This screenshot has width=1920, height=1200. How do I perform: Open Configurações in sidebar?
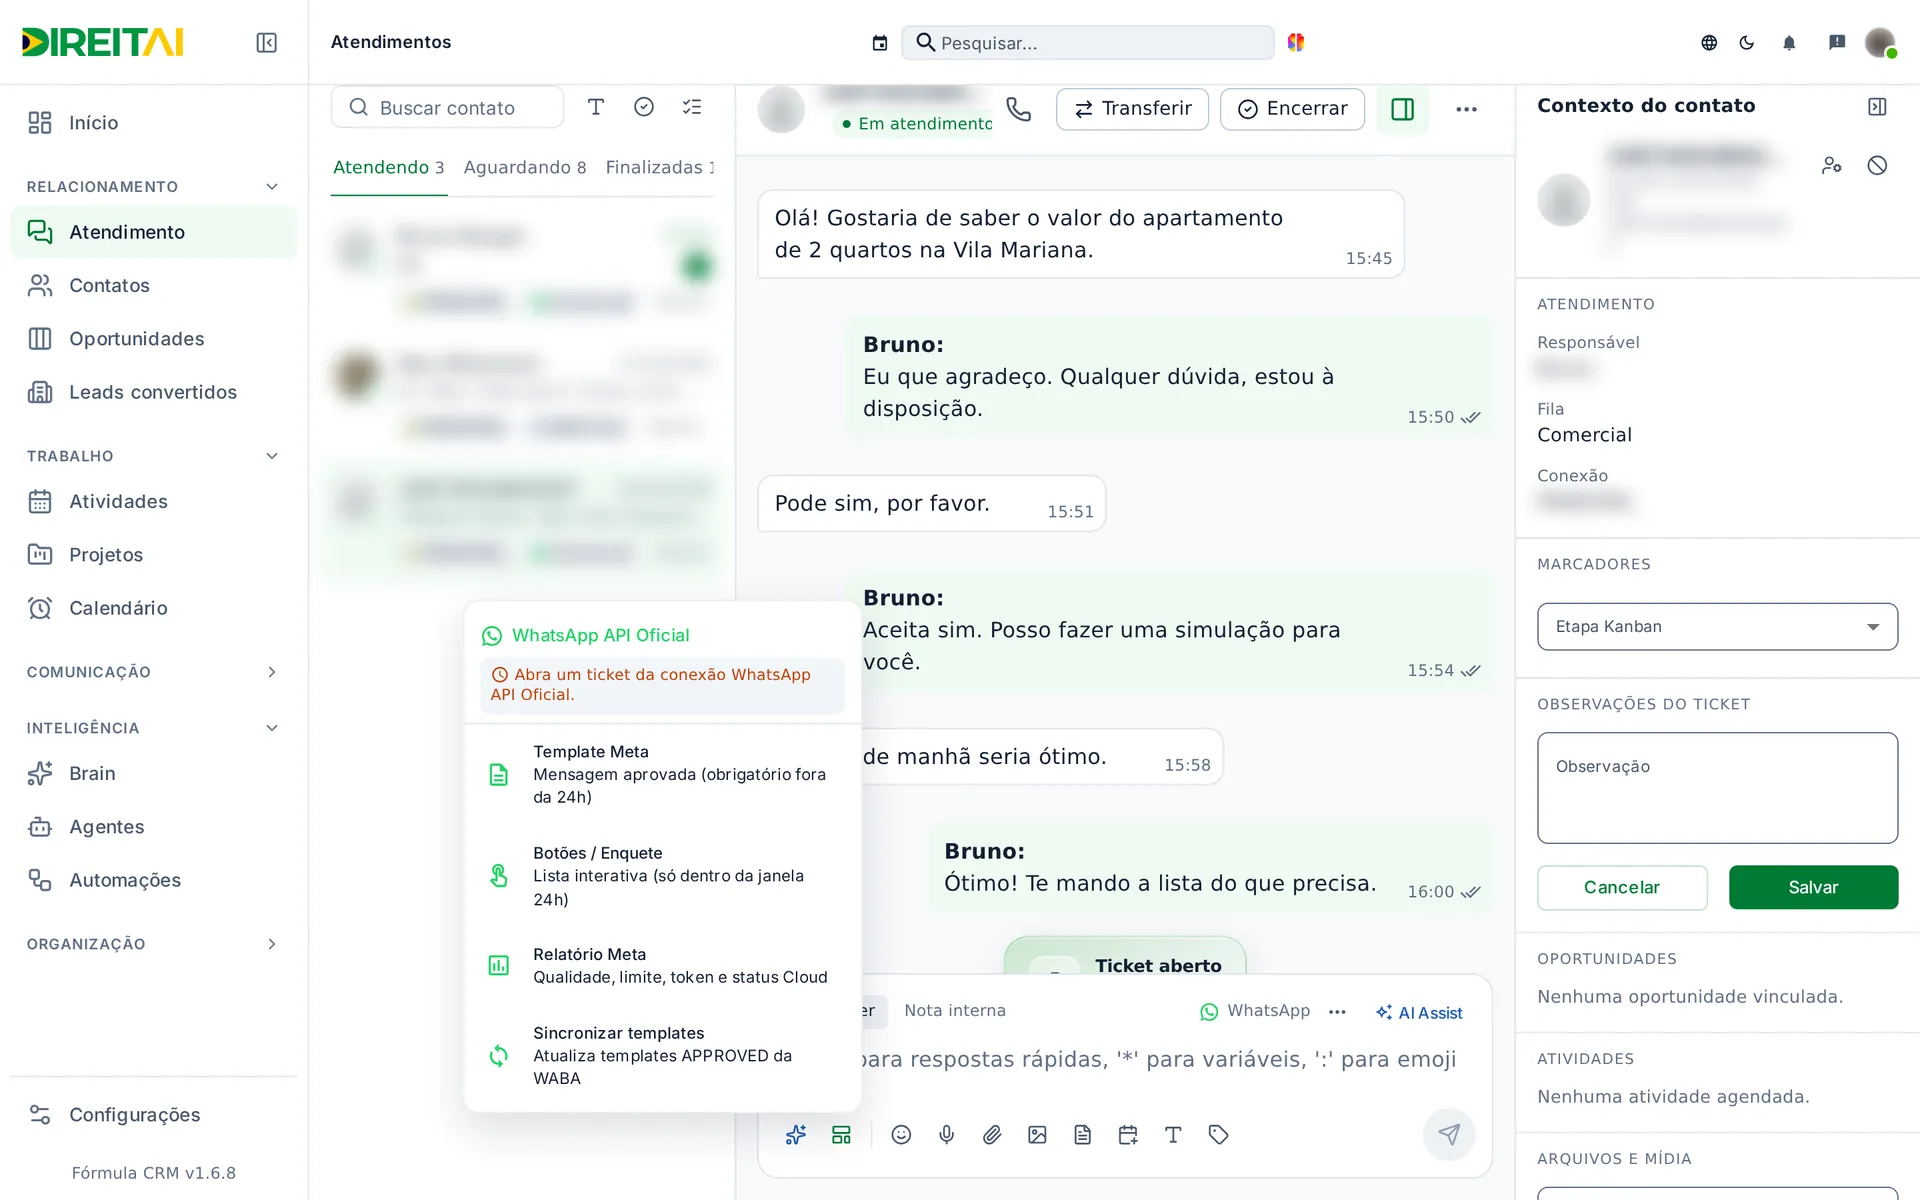pyautogui.click(x=153, y=1115)
